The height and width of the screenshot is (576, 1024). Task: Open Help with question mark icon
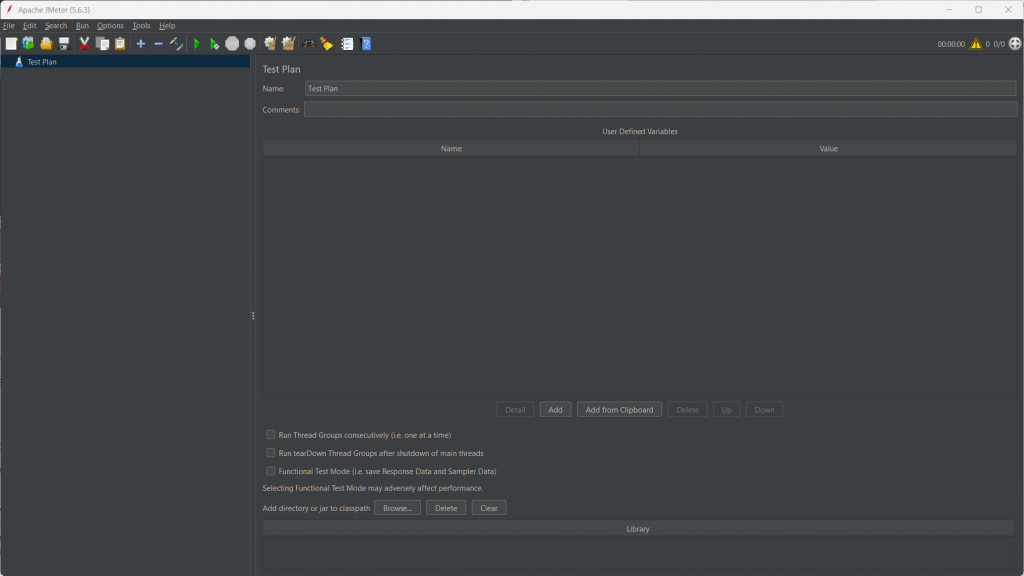[366, 44]
